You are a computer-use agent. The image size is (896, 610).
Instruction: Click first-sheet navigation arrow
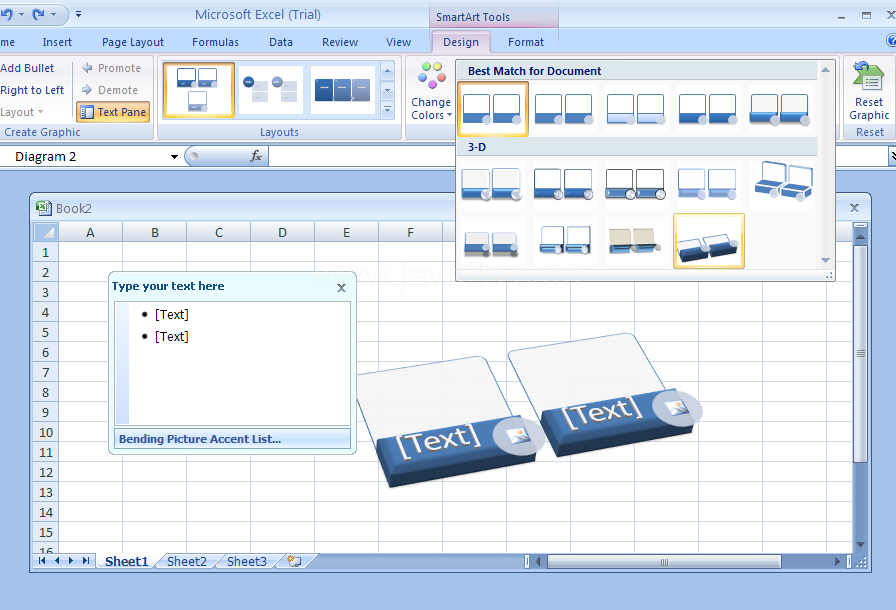point(42,561)
